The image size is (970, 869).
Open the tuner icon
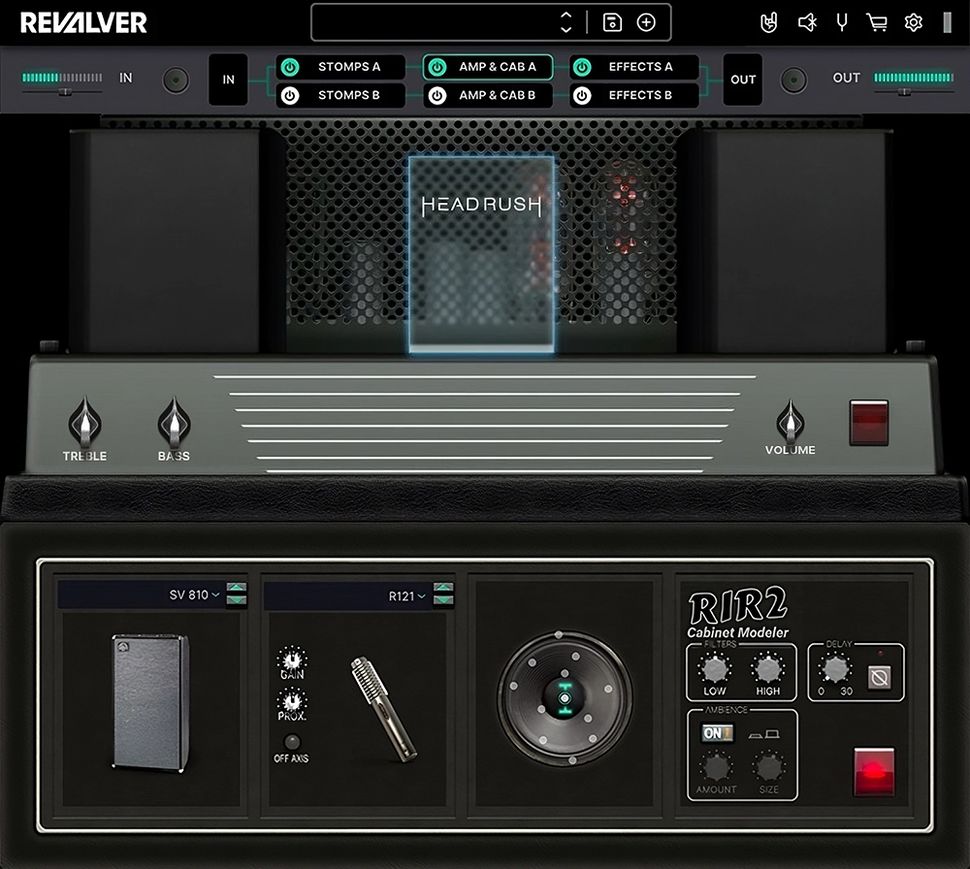(841, 21)
